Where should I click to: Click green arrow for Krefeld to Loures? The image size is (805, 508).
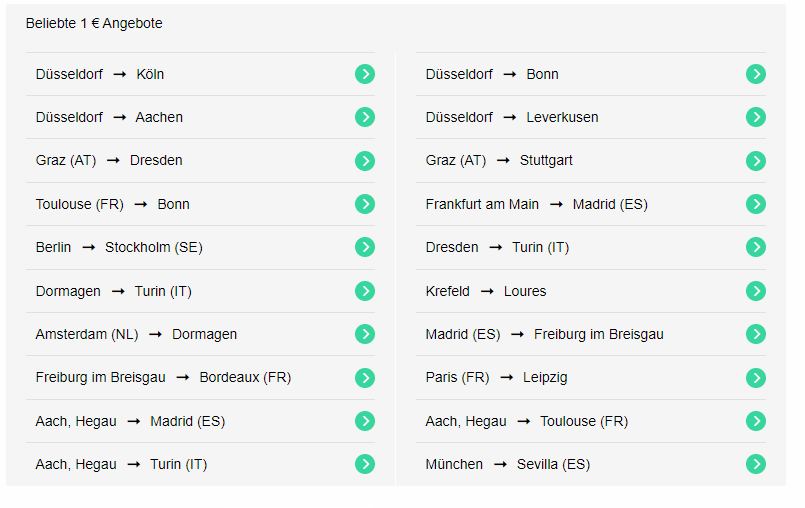pos(755,291)
